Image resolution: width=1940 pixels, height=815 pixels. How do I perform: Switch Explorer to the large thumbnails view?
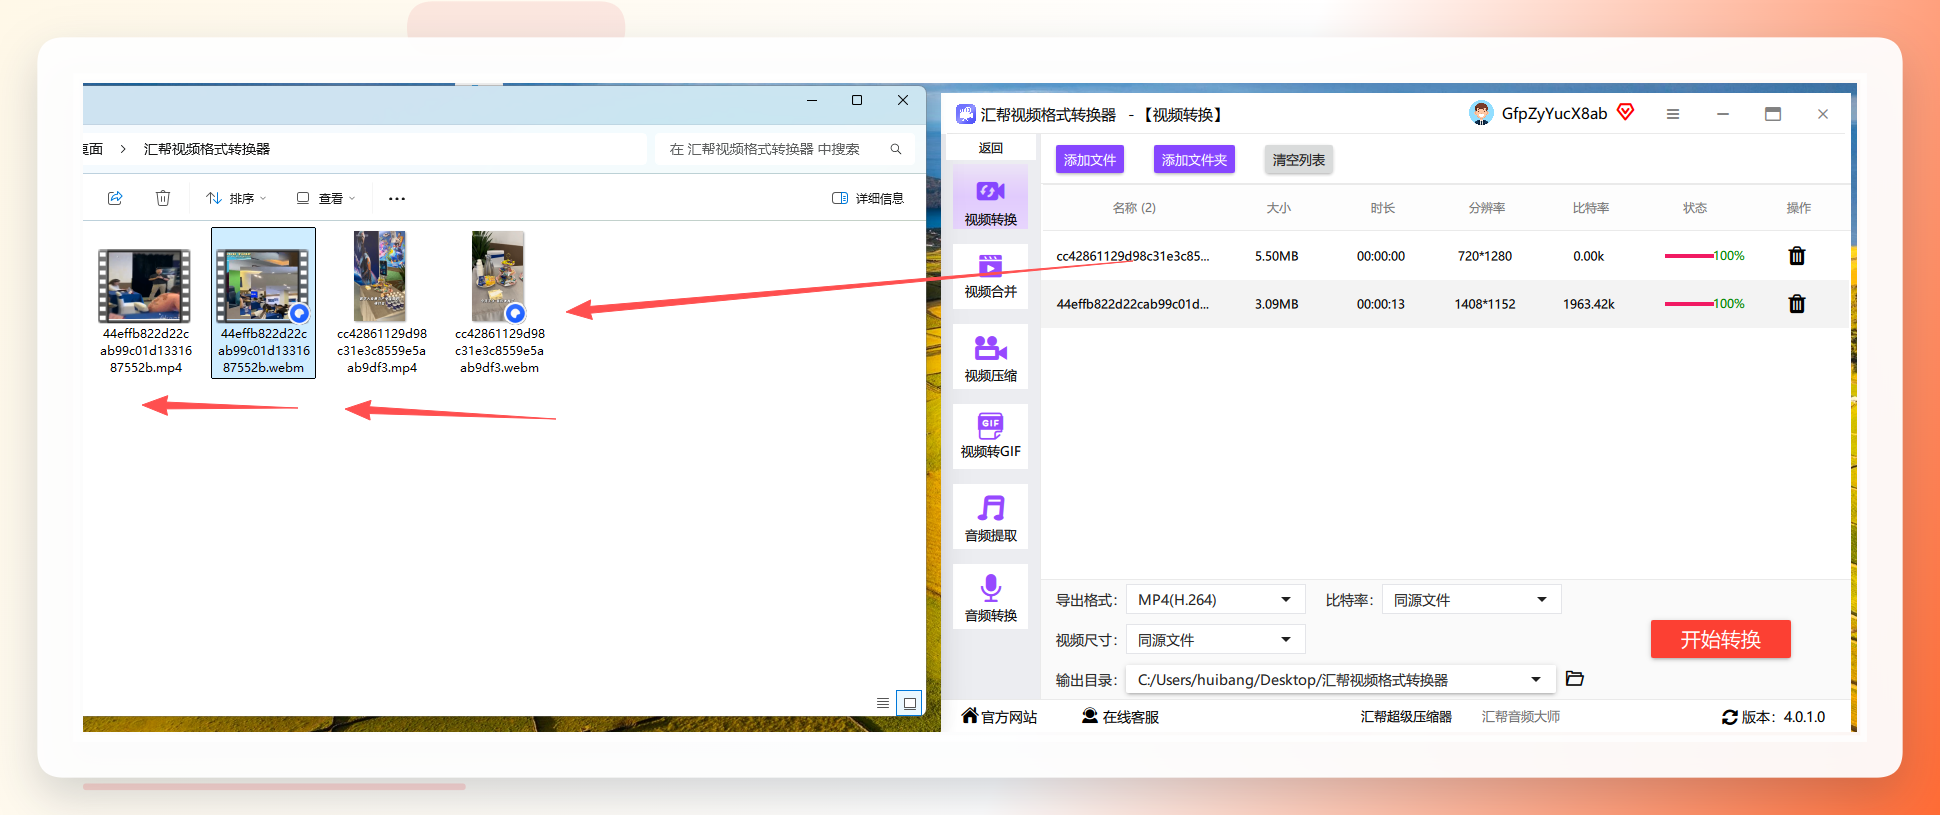click(909, 703)
